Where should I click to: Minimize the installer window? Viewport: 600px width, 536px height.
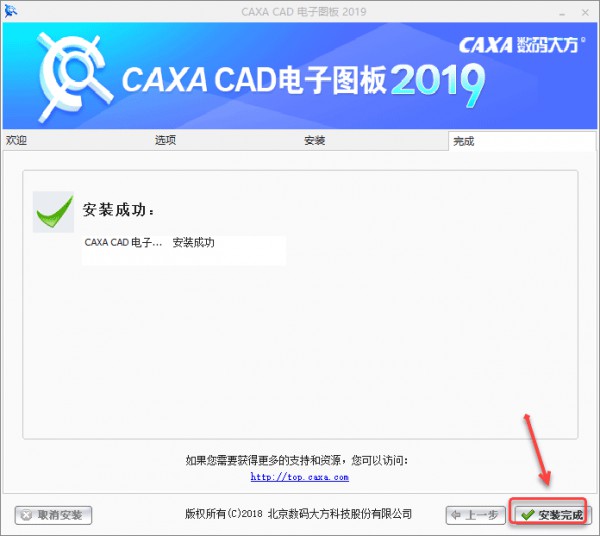[562, 13]
